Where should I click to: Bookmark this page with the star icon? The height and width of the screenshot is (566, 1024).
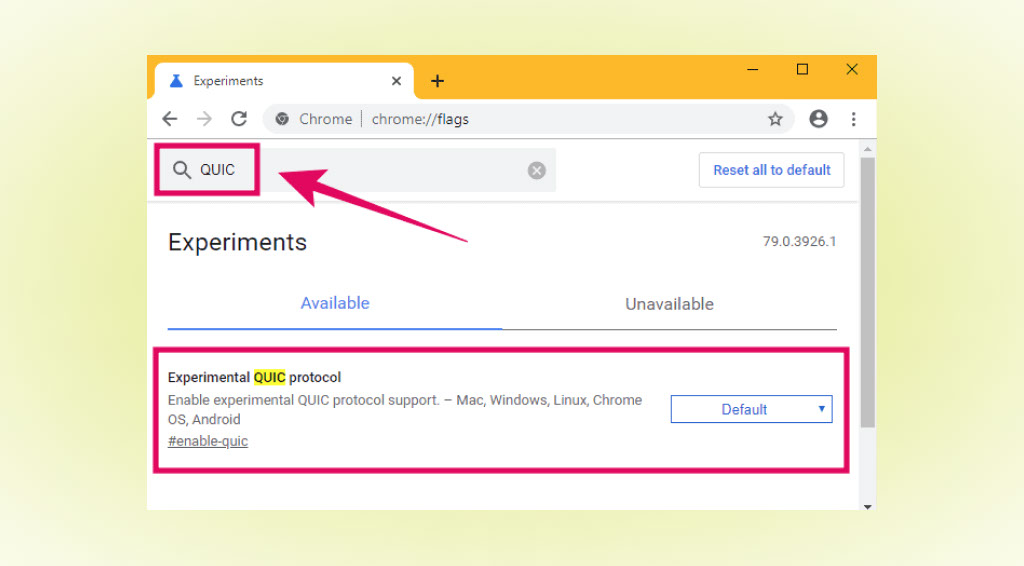coord(775,119)
